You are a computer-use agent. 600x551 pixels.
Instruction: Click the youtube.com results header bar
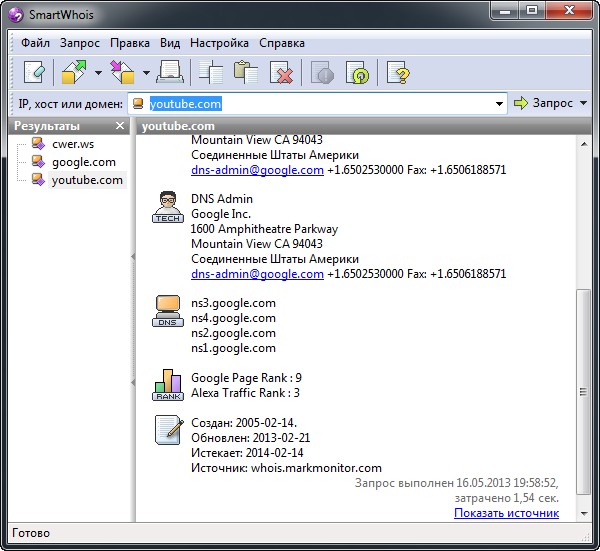click(x=364, y=126)
